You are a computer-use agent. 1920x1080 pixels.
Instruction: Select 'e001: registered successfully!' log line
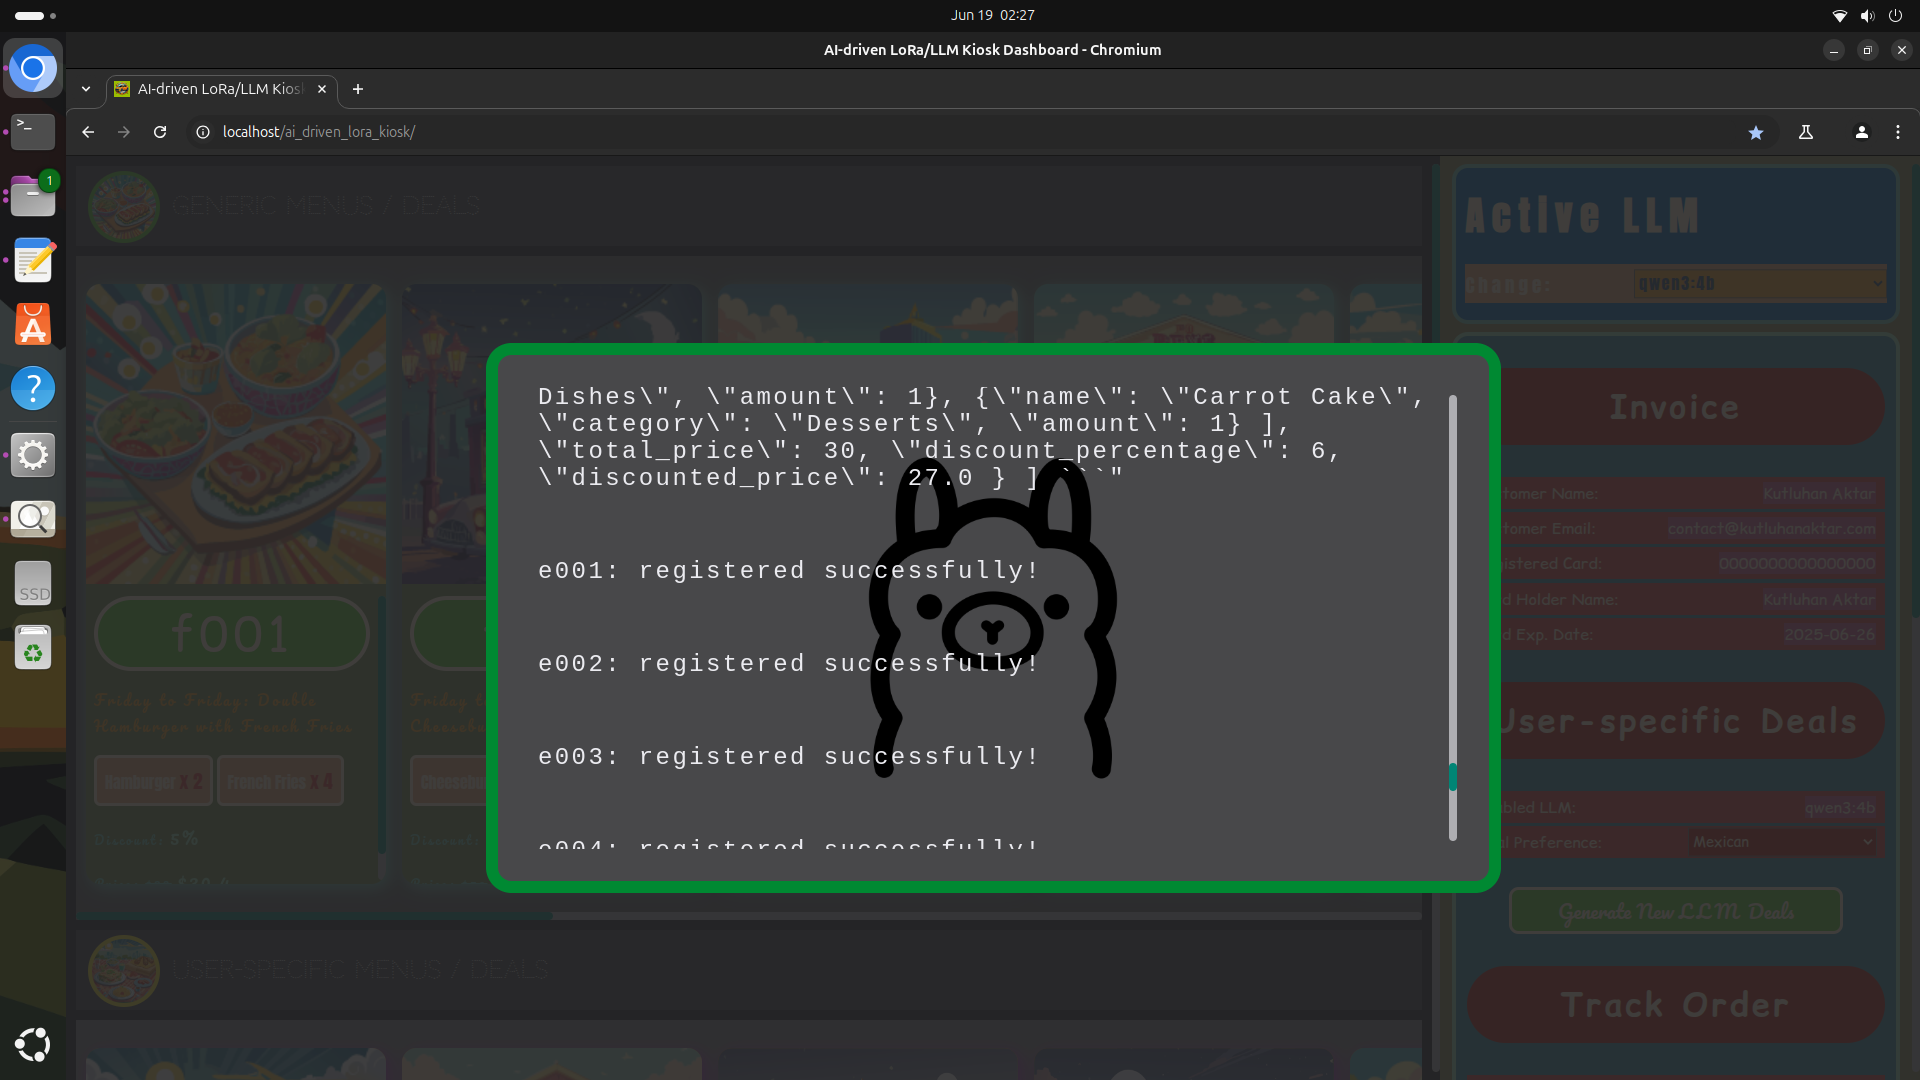tap(789, 571)
